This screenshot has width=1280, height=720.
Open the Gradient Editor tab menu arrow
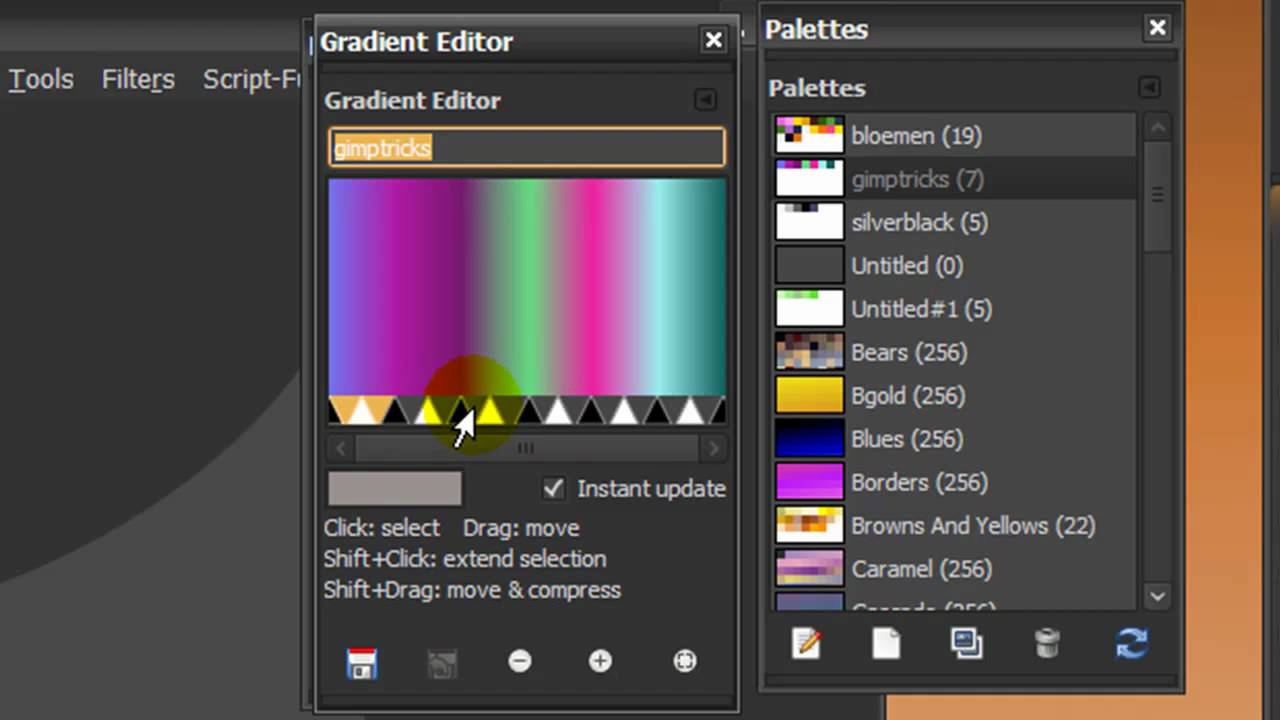[x=705, y=100]
